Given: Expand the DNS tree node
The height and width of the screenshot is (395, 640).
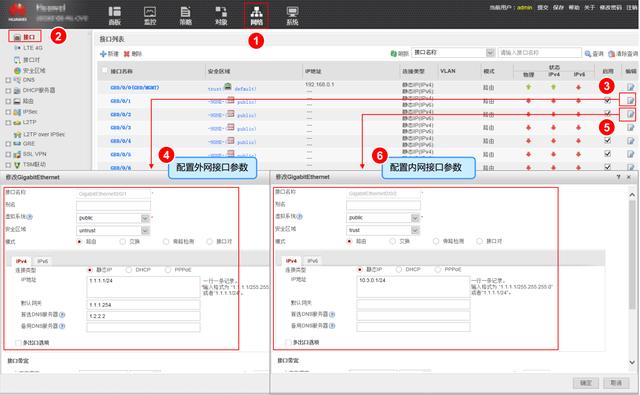Looking at the screenshot, I should 8,80.
